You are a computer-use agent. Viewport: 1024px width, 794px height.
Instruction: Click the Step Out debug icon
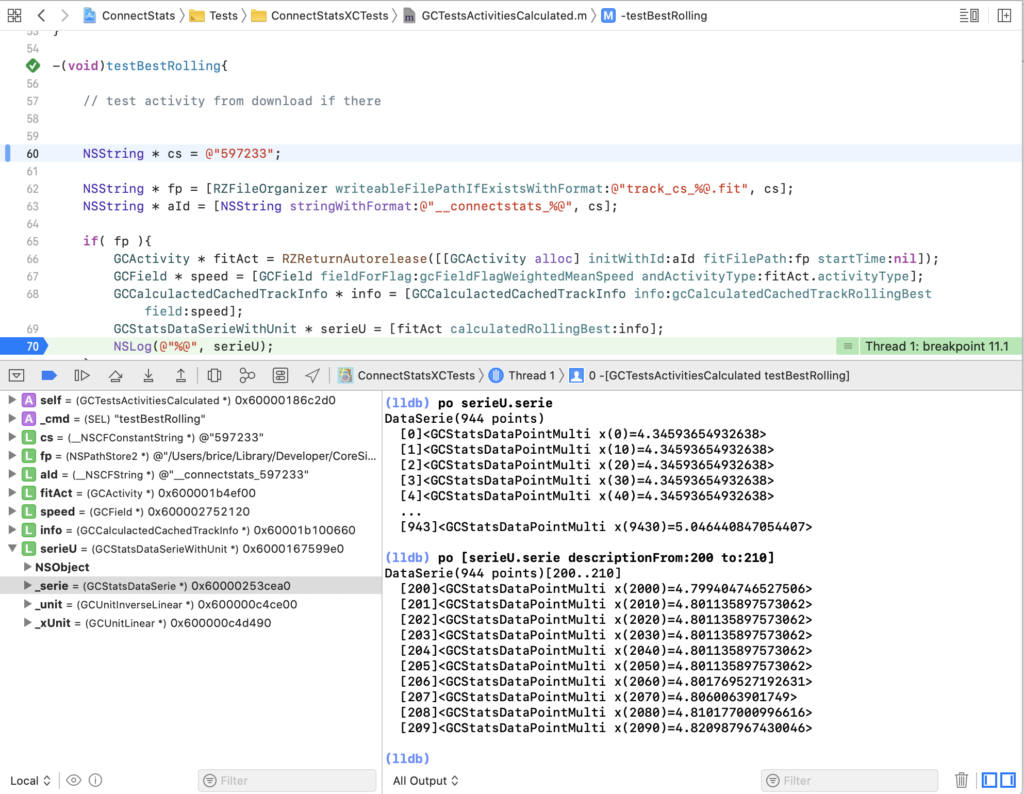[181, 375]
